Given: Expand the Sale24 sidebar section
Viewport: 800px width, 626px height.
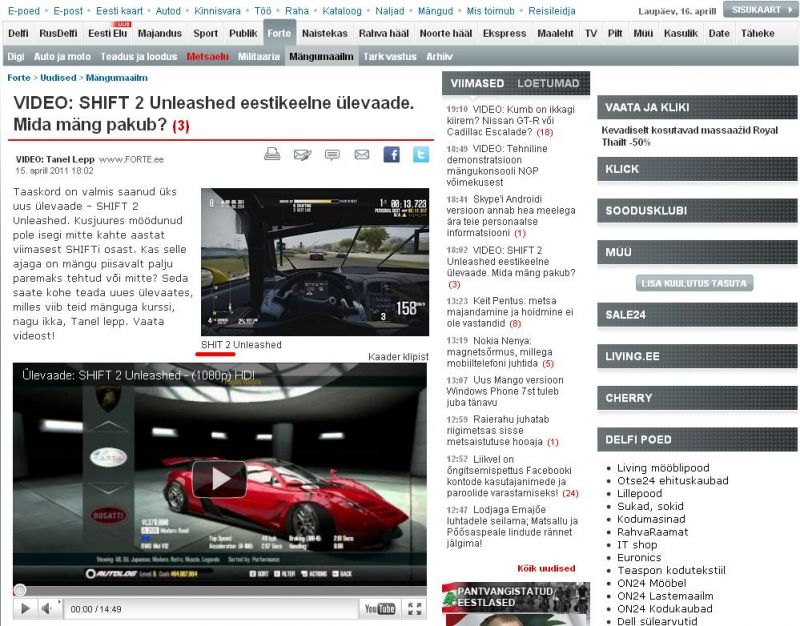Looking at the screenshot, I should coord(697,315).
